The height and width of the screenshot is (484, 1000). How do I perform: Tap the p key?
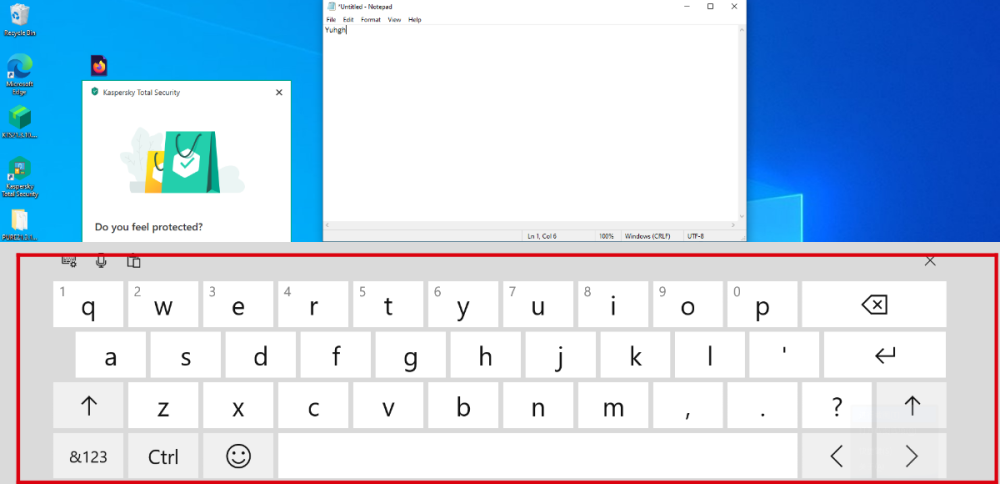pos(763,305)
